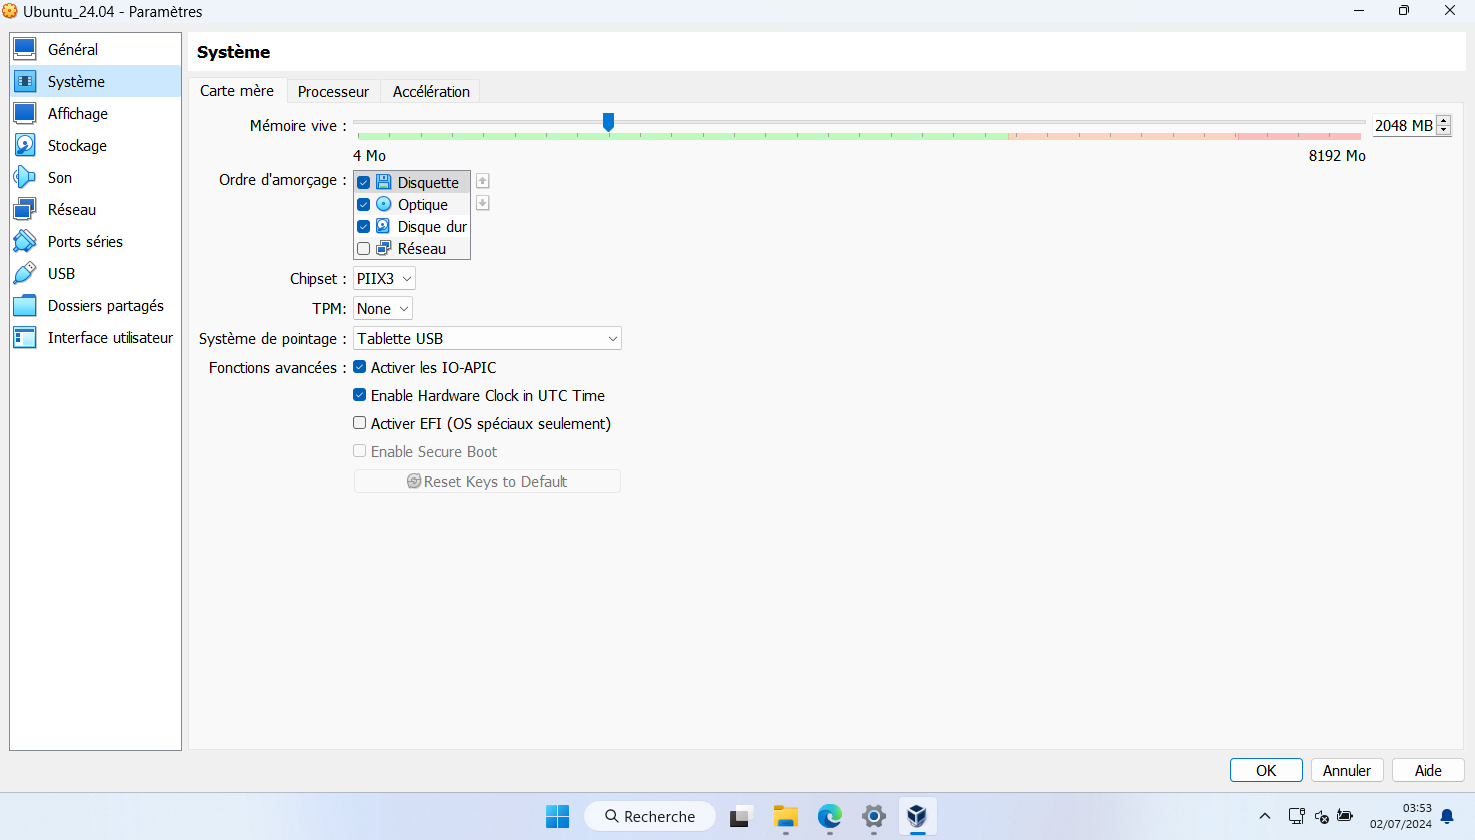Decrease memory with spinner down arrow

point(1444,130)
